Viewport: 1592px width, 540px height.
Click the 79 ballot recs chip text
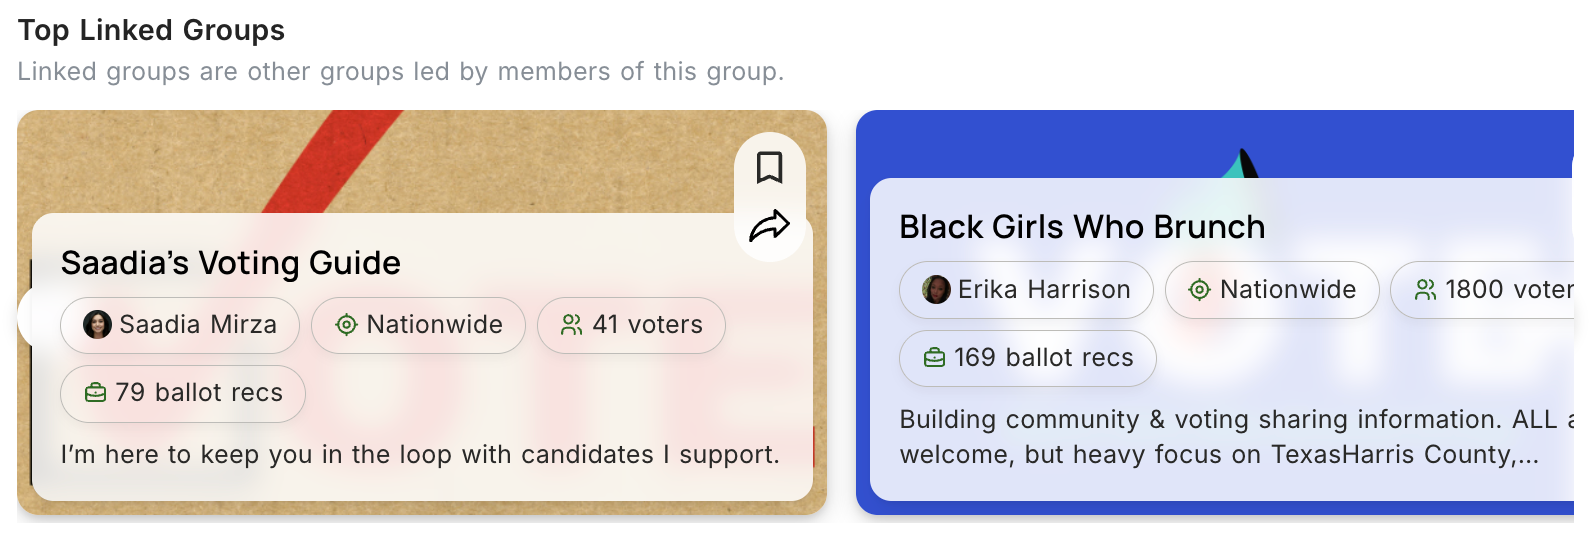(x=199, y=393)
